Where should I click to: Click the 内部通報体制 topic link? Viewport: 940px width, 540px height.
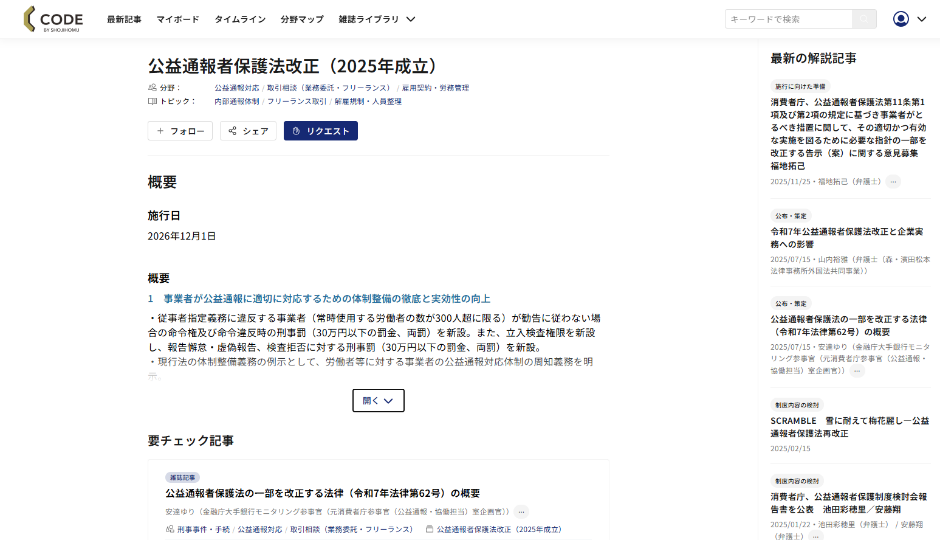pyautogui.click(x=236, y=101)
